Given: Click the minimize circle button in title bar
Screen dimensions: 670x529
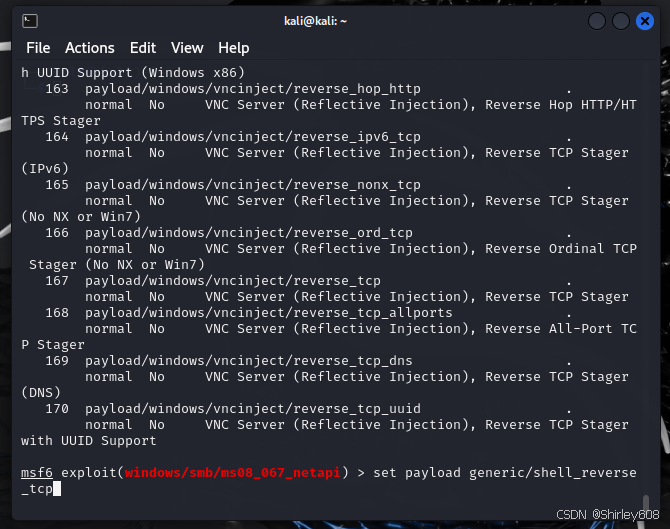Looking at the screenshot, I should tap(597, 21).
